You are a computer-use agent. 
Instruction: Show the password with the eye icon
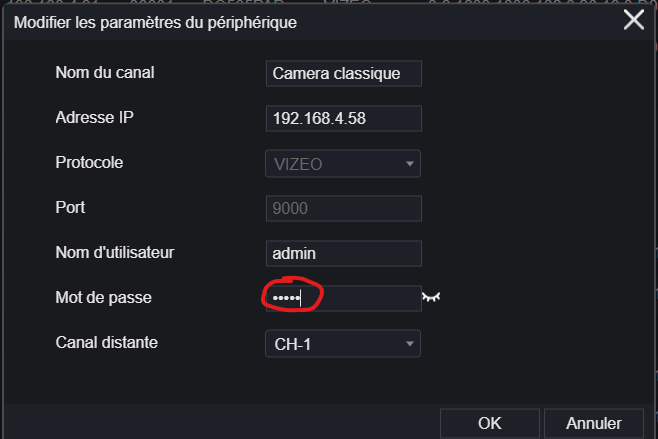pos(431,297)
